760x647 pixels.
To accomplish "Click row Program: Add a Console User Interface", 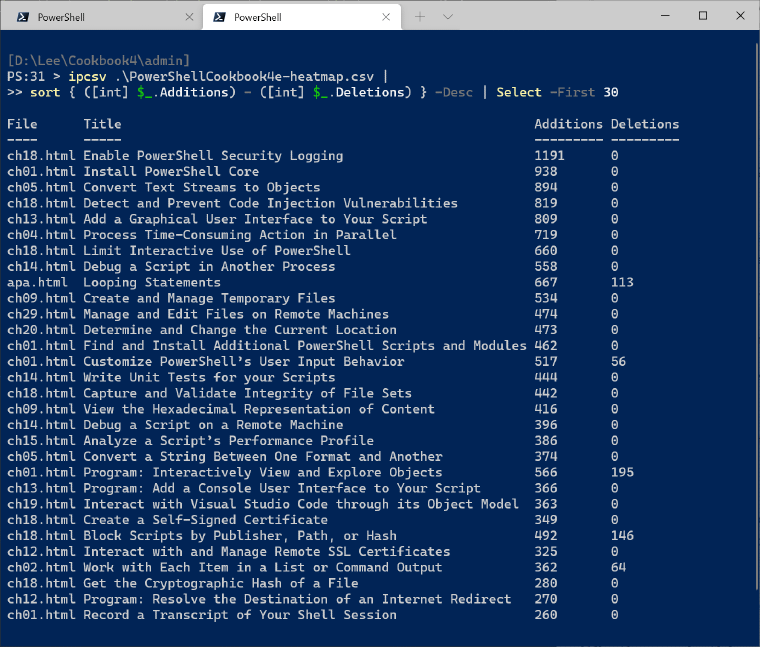I will (343, 488).
